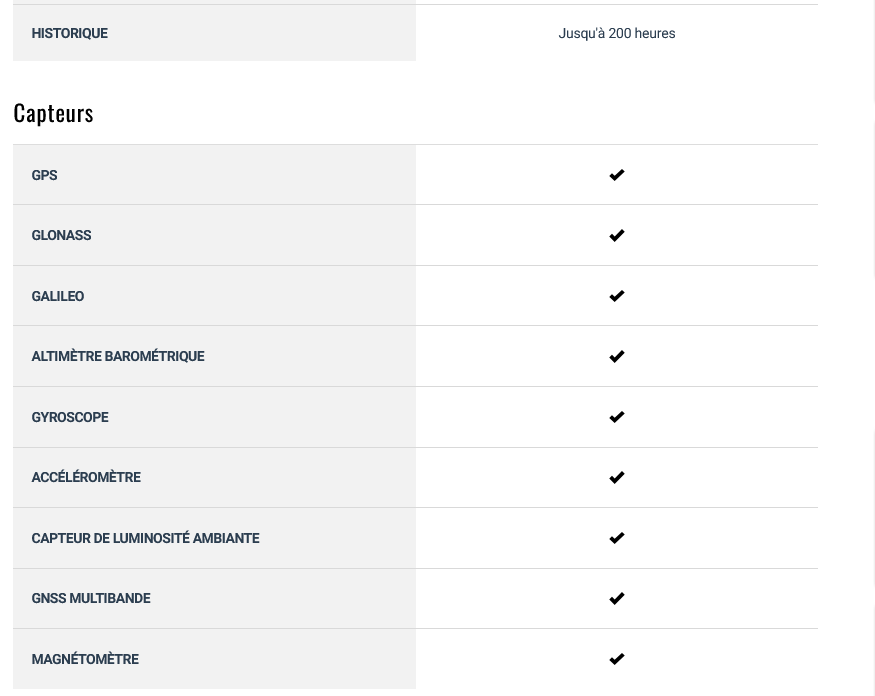Click the GLONASS row checkmark icon
Screen dimensions: 875x696
coord(616,235)
